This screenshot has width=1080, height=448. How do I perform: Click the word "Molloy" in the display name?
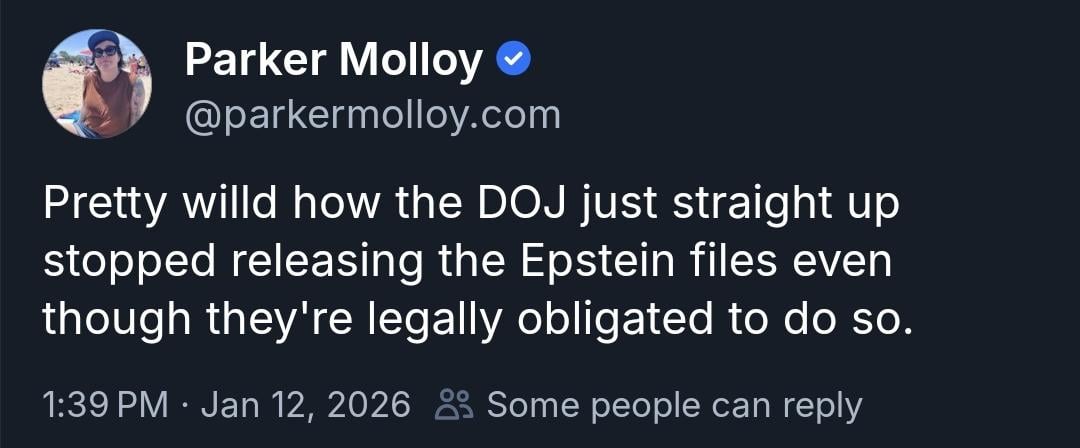point(409,62)
